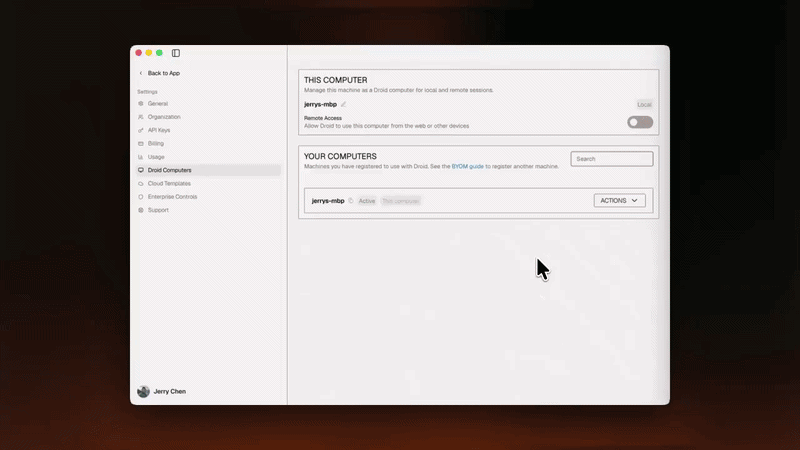The width and height of the screenshot is (800, 450).
Task: Click the Cloud Templates cloud icon
Action: pos(141,183)
